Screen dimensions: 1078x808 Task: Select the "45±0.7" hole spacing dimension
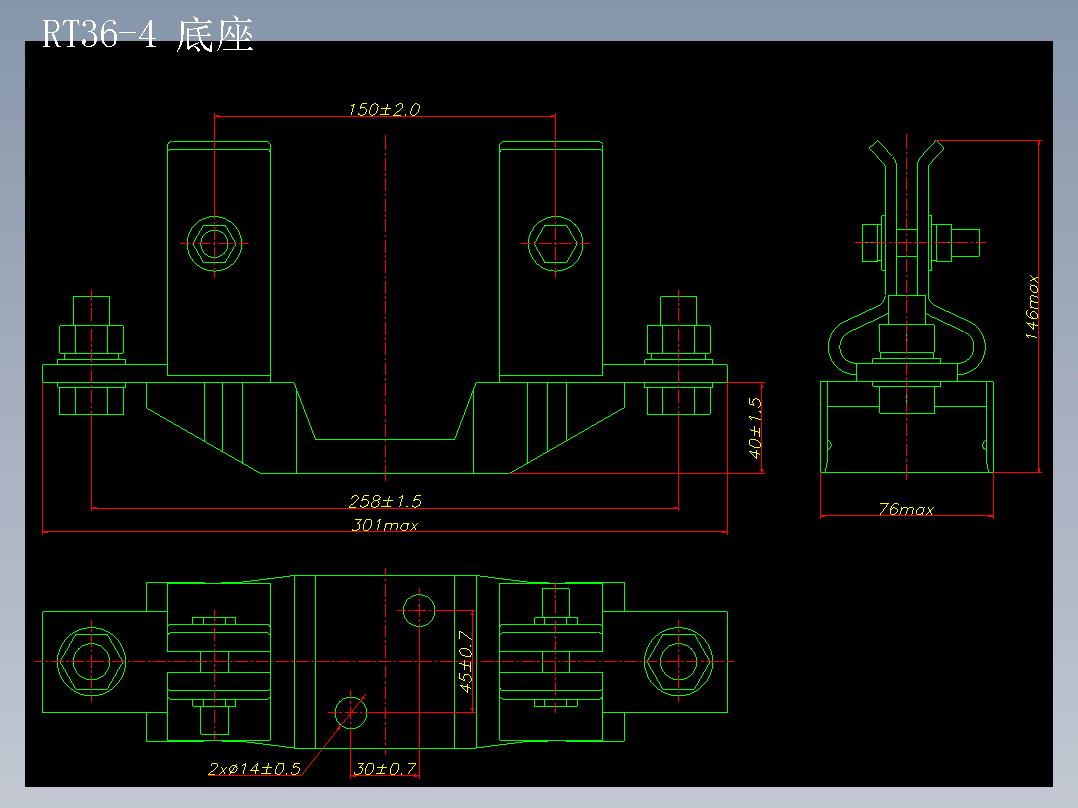pos(466,662)
